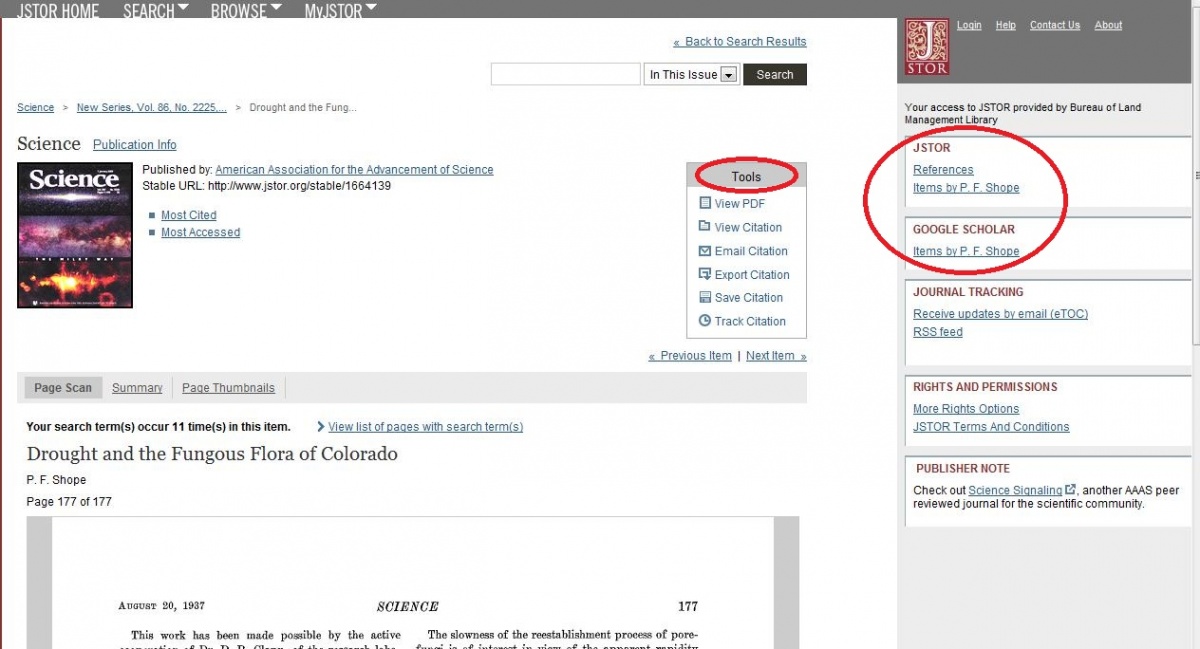
Task: Click inside the search text field
Action: coord(565,74)
